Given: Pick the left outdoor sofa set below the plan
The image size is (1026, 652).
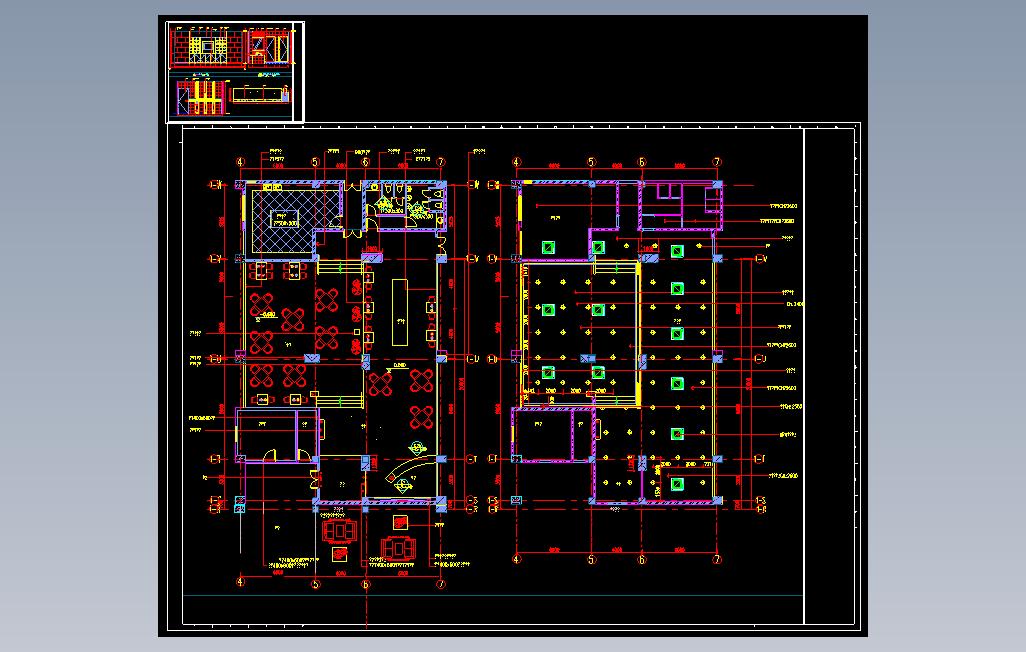Looking at the screenshot, I should (340, 530).
